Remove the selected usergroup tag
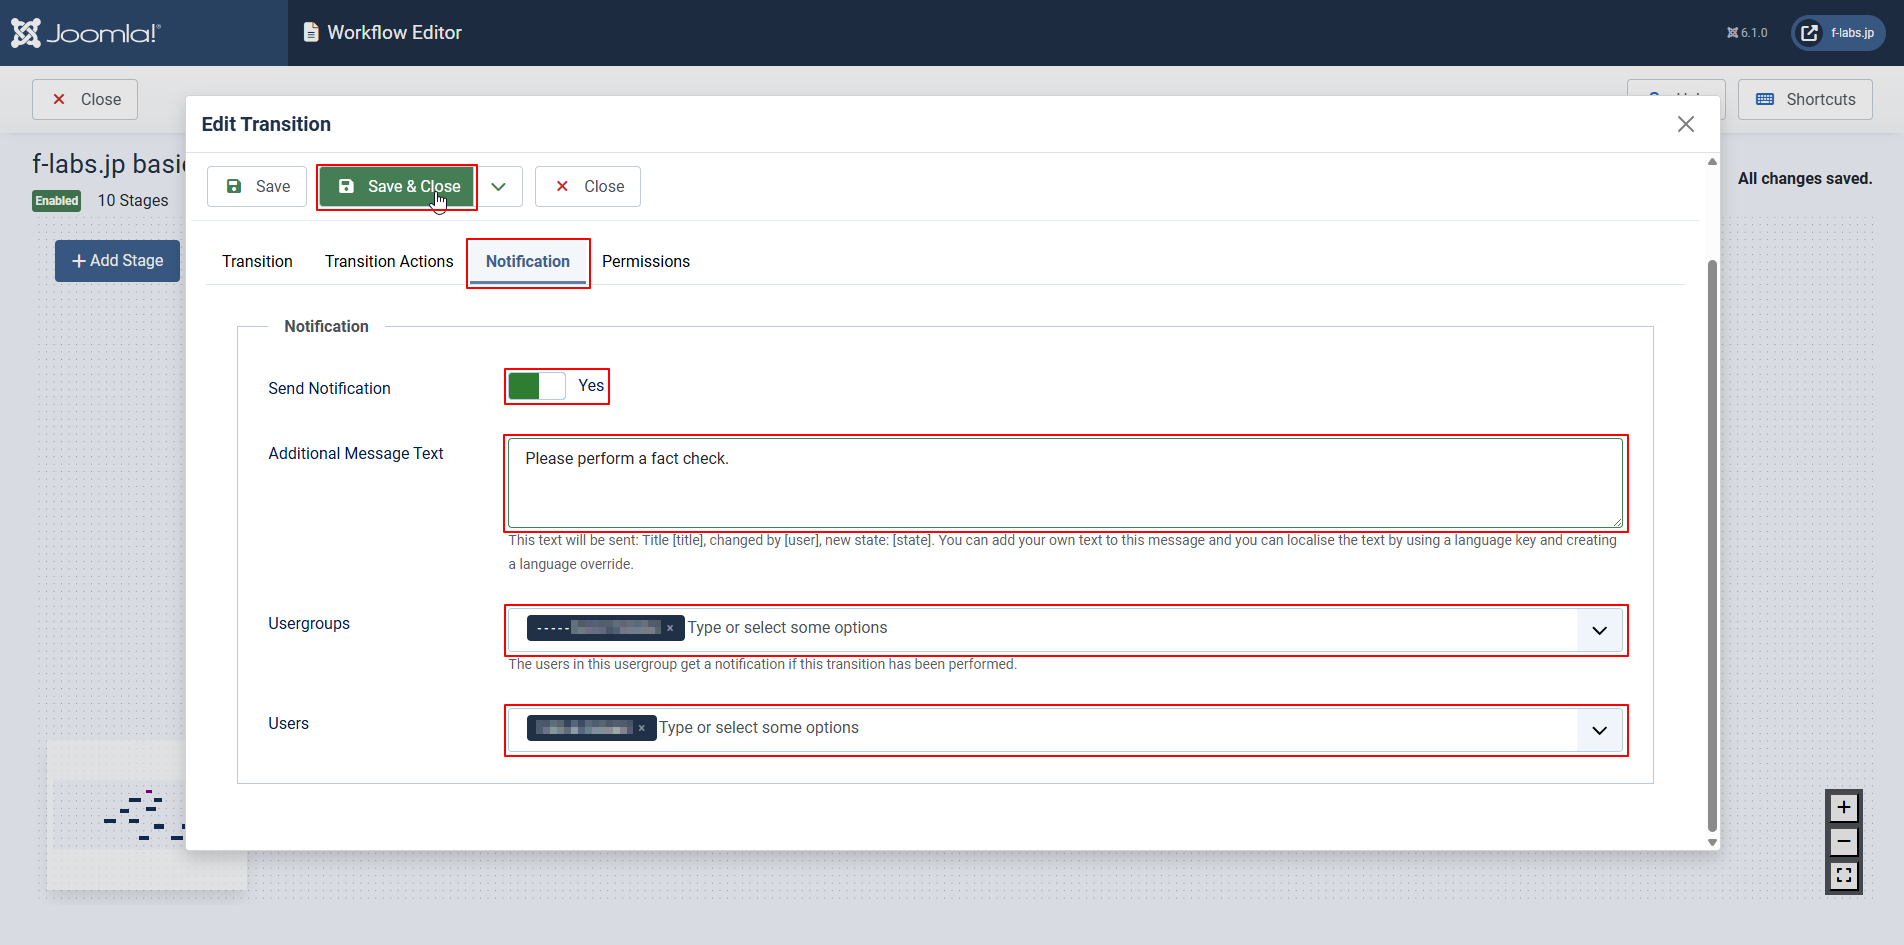Viewport: 1904px width, 945px height. tap(670, 628)
